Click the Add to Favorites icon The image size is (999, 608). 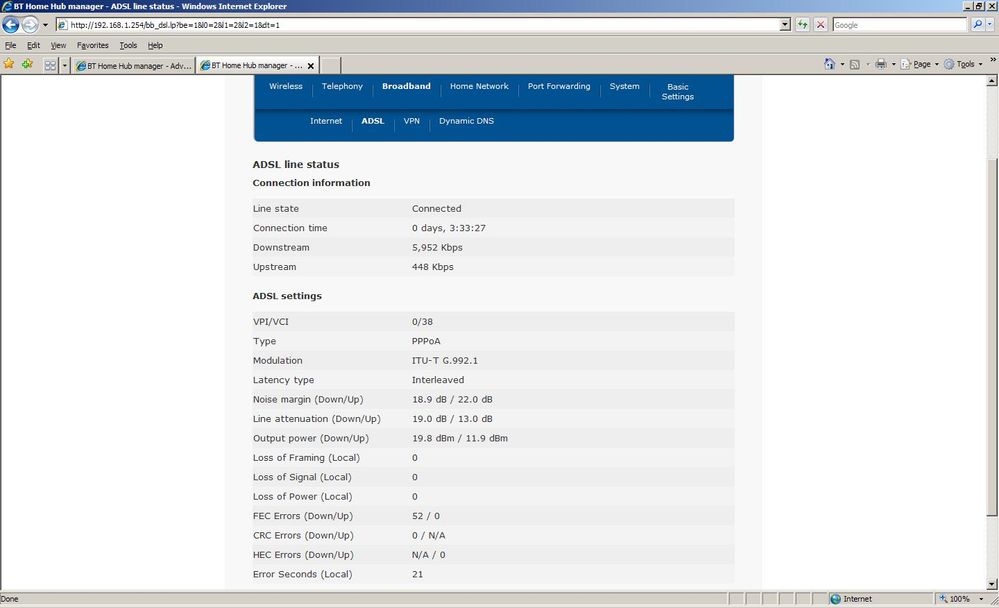click(x=27, y=64)
